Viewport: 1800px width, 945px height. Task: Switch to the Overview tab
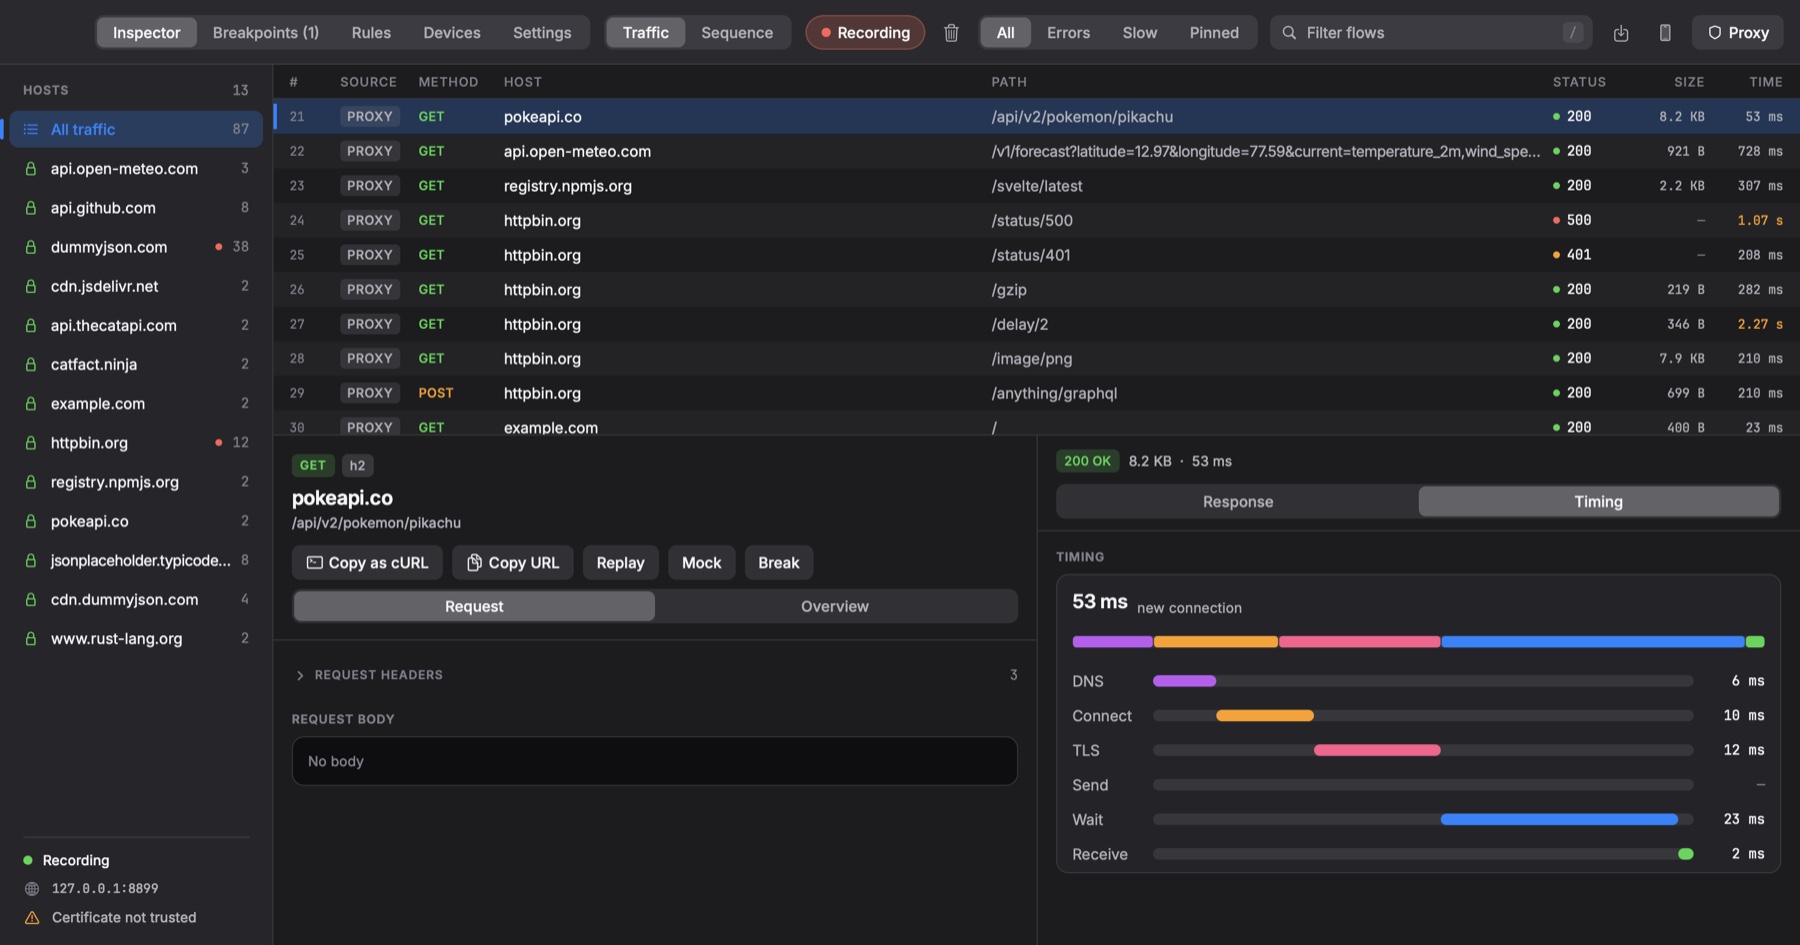click(835, 606)
